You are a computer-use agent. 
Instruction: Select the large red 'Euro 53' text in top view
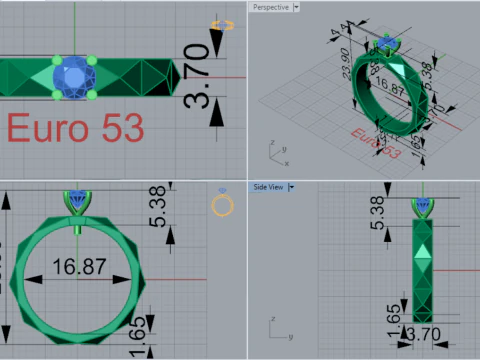pos(76,128)
